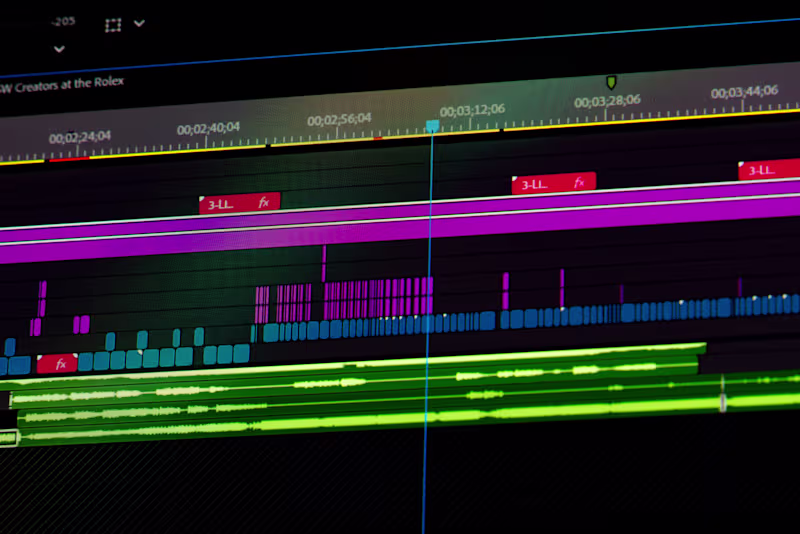Jump to timecode 00;02;40;04 on the ruler
The height and width of the screenshot is (534, 800).
click(208, 128)
